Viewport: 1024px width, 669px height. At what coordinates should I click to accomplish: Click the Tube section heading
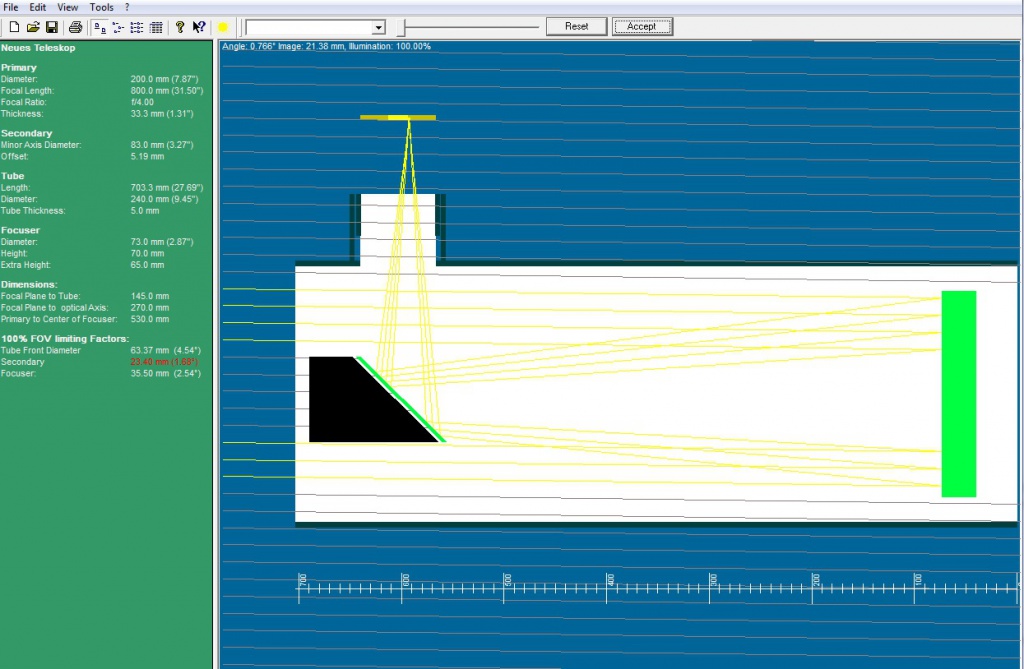pos(12,176)
